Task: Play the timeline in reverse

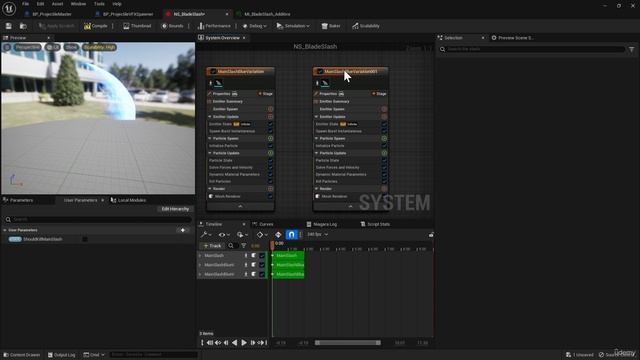Action: [x=235, y=343]
